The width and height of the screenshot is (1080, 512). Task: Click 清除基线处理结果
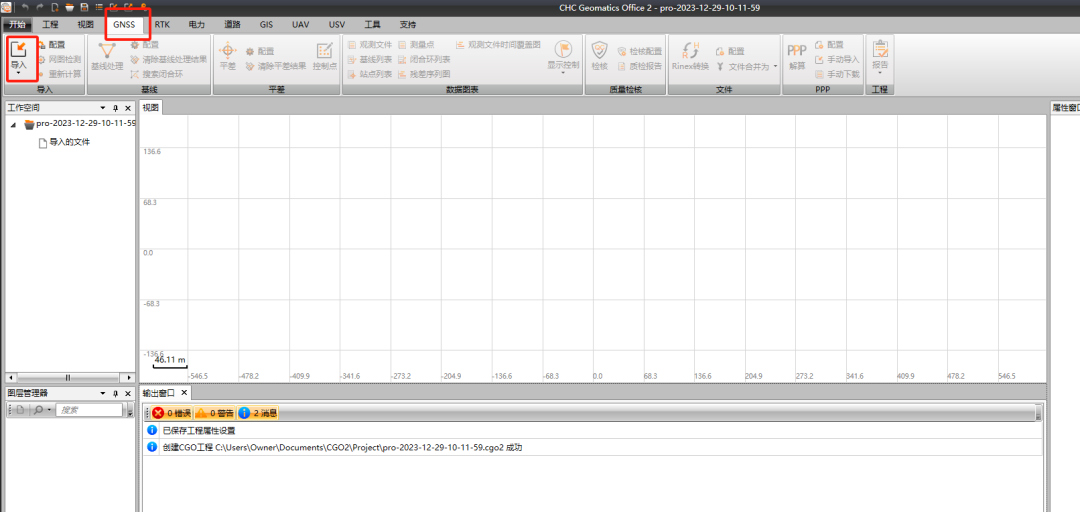point(168,59)
